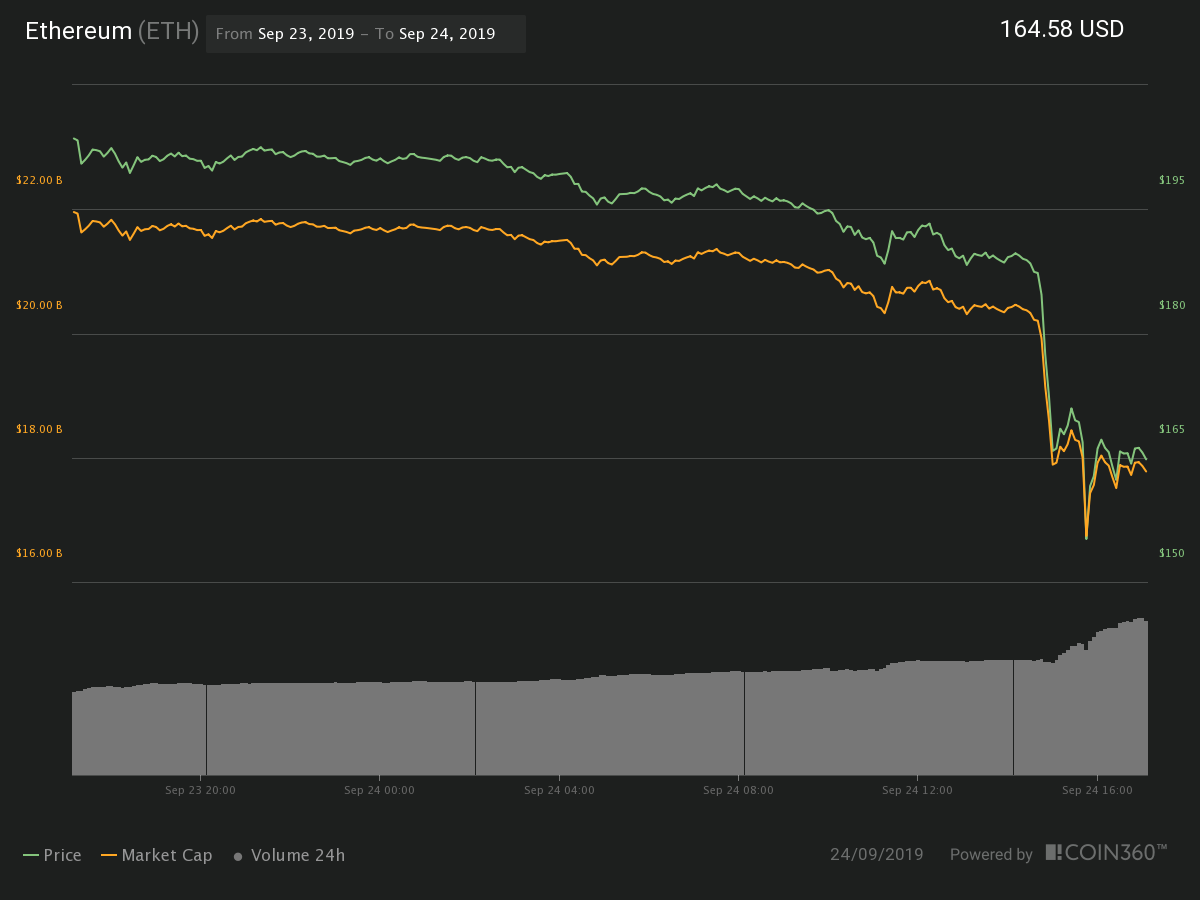Click the $22.00 B market cap axis label
Viewport: 1200px width, 900px height.
click(39, 180)
